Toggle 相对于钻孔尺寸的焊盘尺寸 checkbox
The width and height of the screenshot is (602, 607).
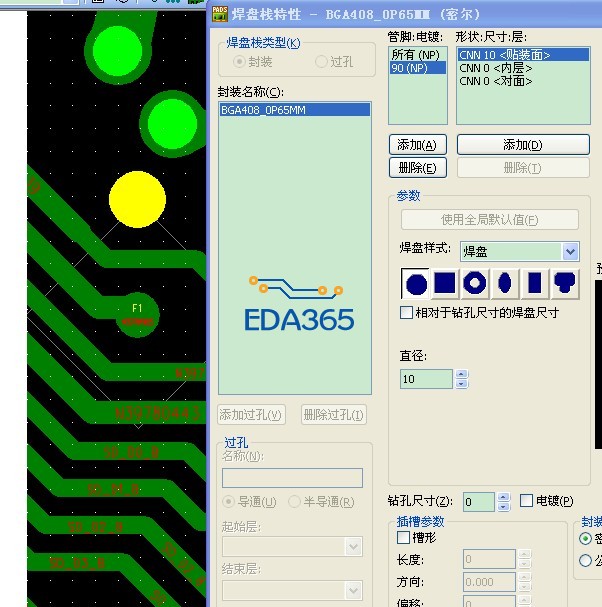click(406, 312)
